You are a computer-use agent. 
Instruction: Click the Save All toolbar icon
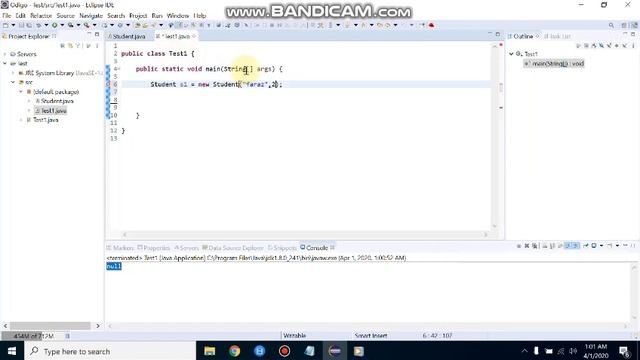point(29,25)
